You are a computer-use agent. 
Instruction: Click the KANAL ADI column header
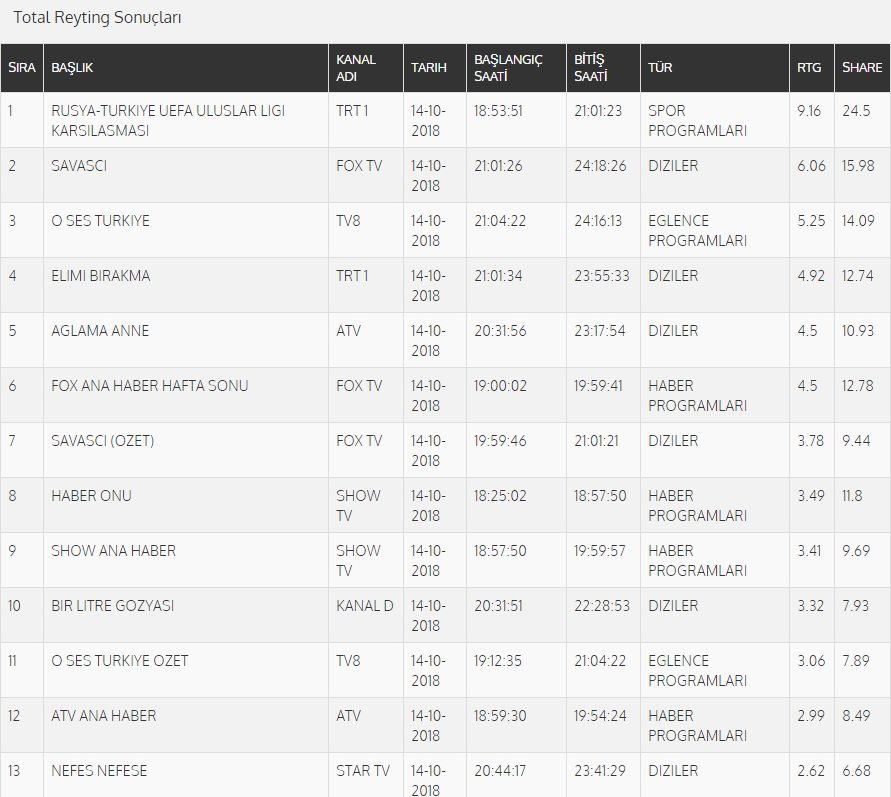366,68
